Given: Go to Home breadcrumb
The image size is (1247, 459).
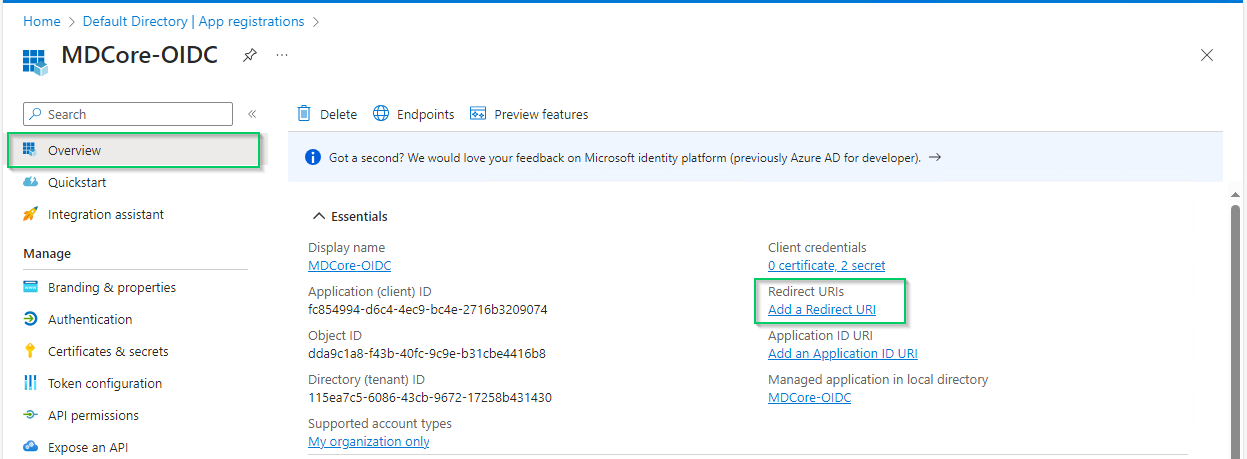Looking at the screenshot, I should (41, 21).
